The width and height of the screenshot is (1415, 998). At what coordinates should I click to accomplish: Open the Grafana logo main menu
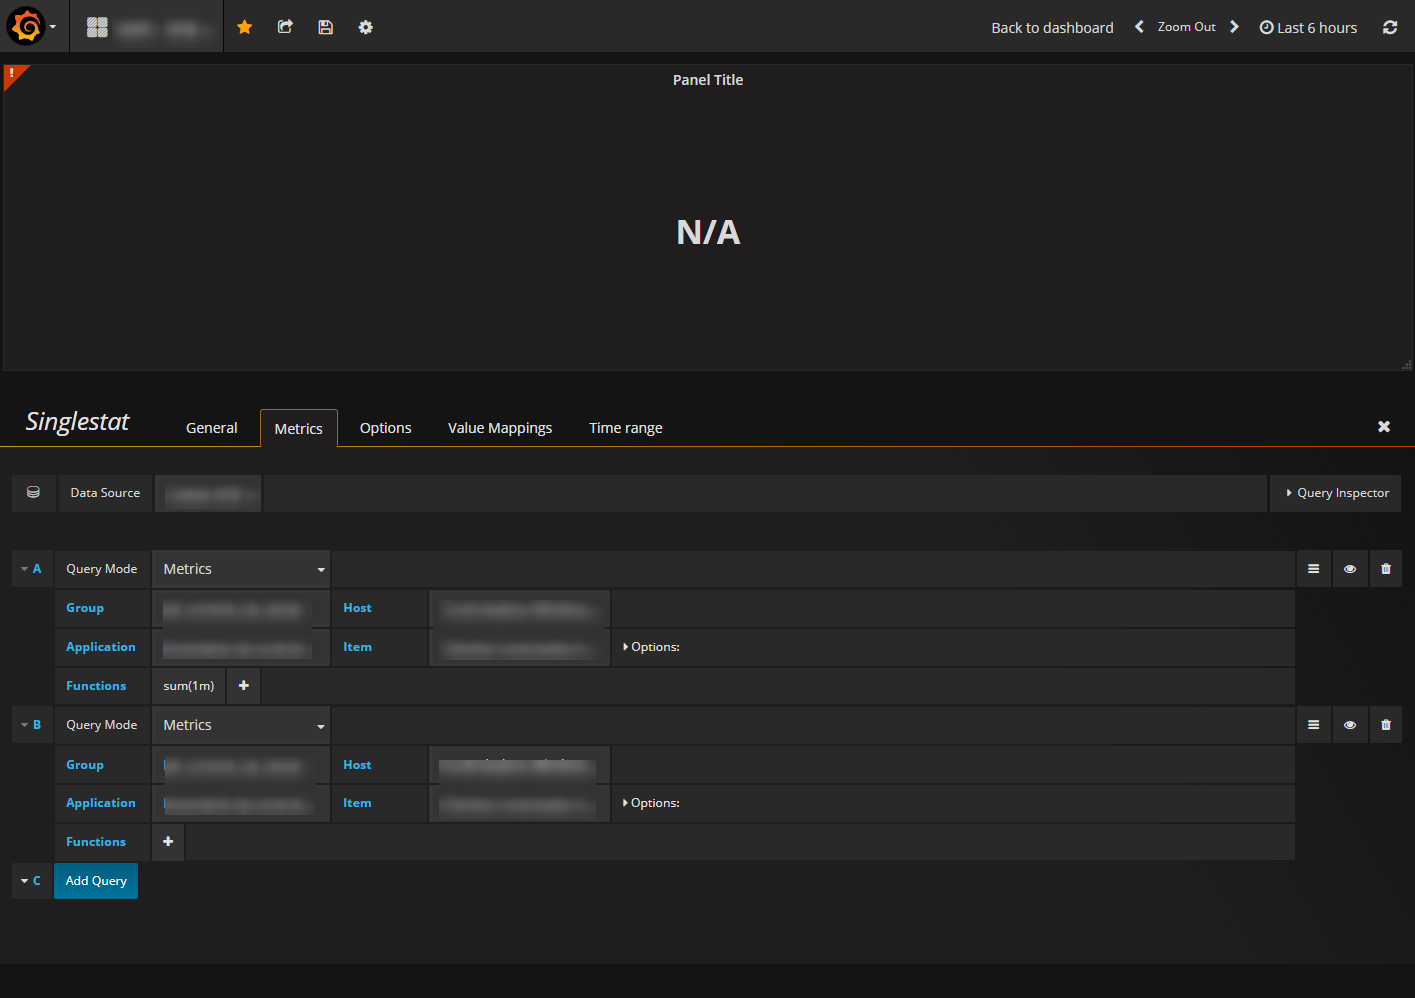[31, 26]
